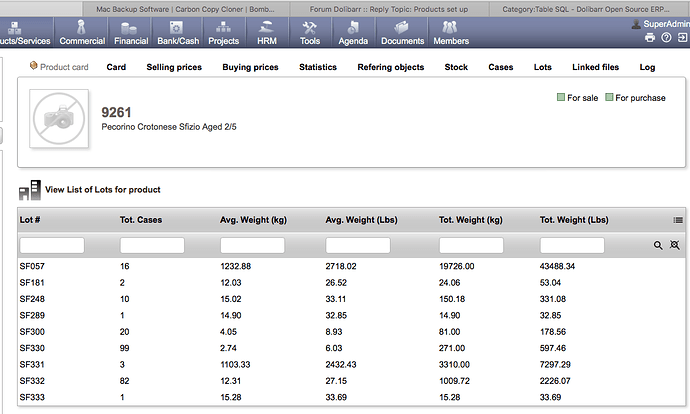
Task: Open the column selector list icon
Action: click(678, 220)
